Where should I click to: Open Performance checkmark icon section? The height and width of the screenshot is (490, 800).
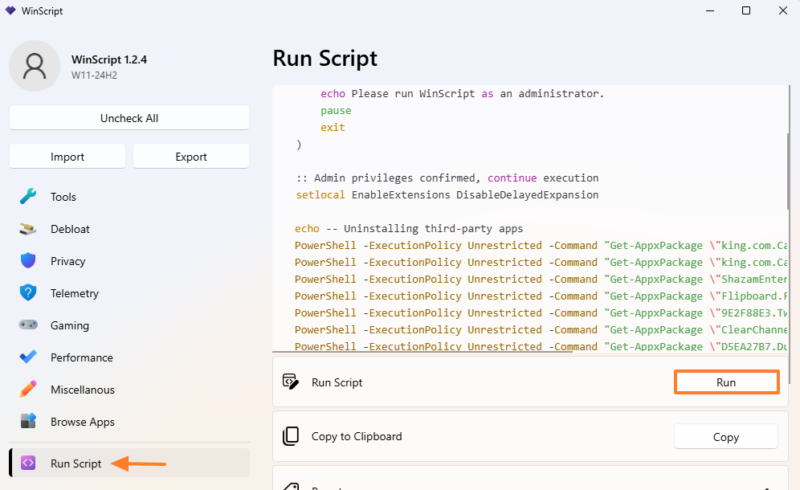(28, 357)
